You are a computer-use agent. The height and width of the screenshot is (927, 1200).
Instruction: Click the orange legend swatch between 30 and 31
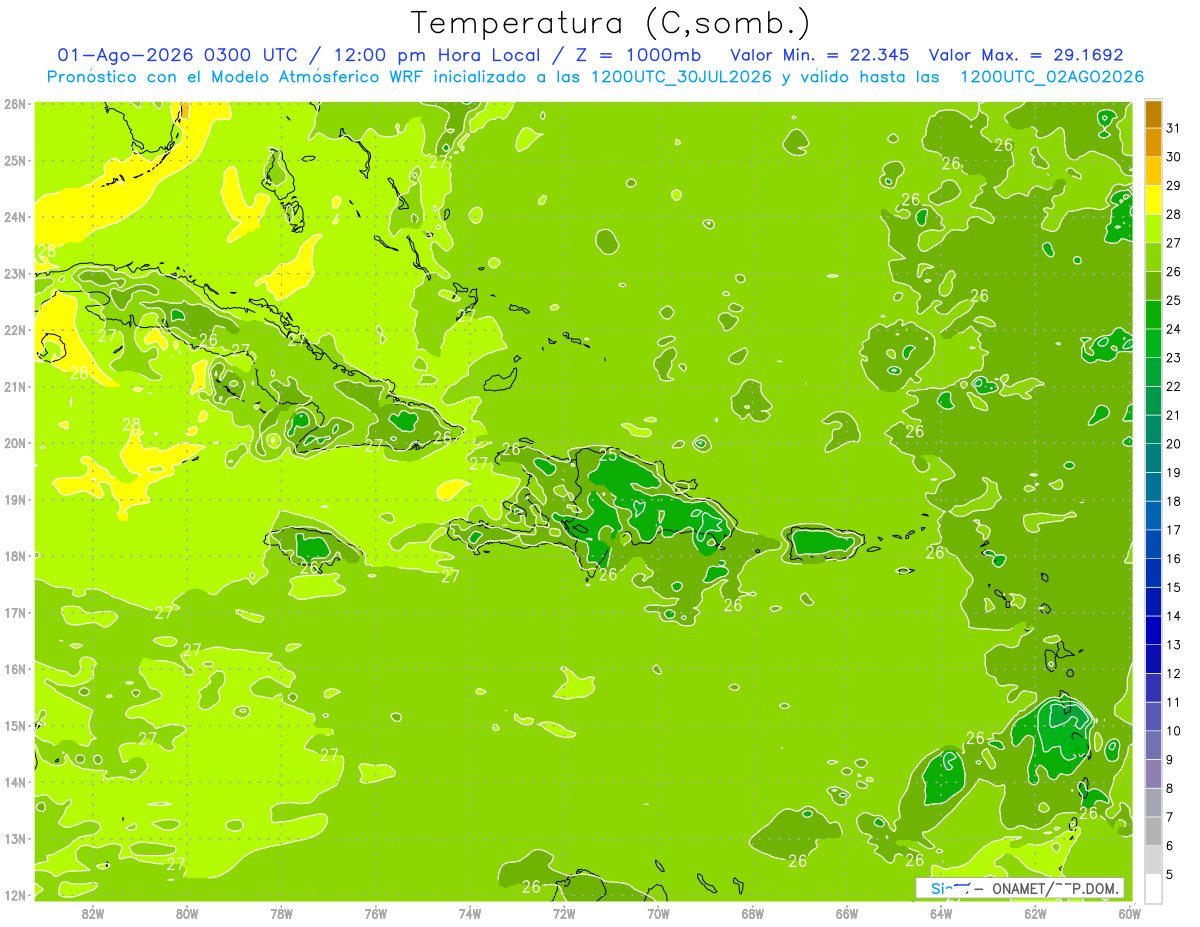click(1154, 143)
